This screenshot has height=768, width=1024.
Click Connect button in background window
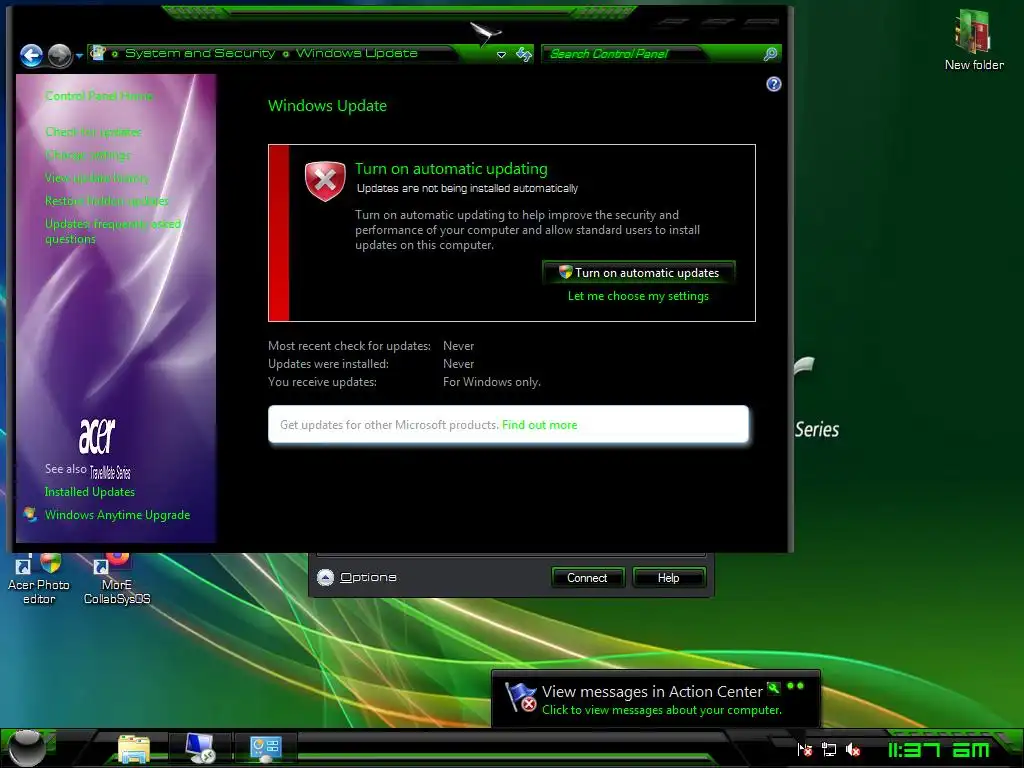(x=587, y=578)
